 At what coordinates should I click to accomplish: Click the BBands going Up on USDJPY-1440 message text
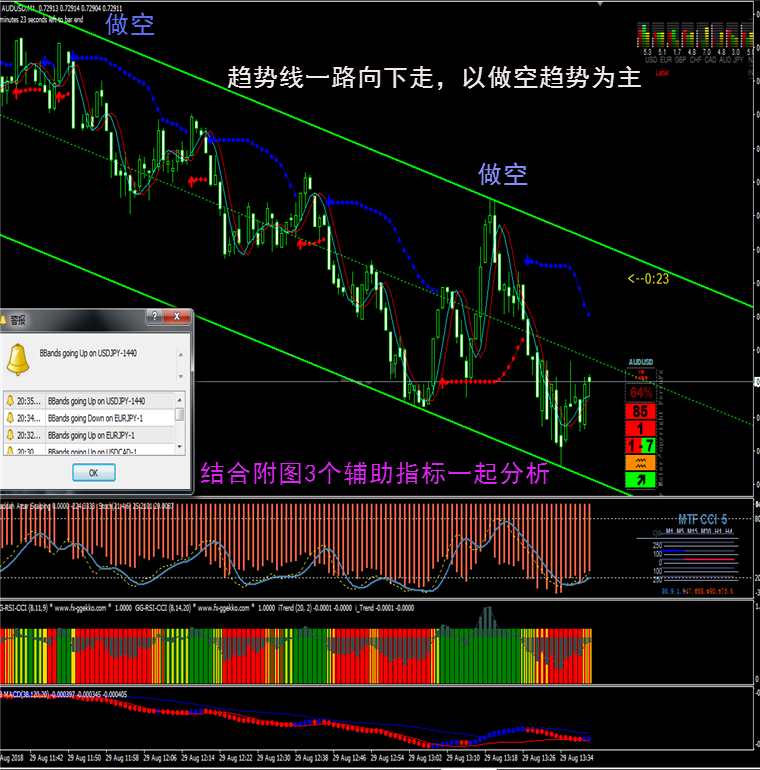tap(88, 353)
